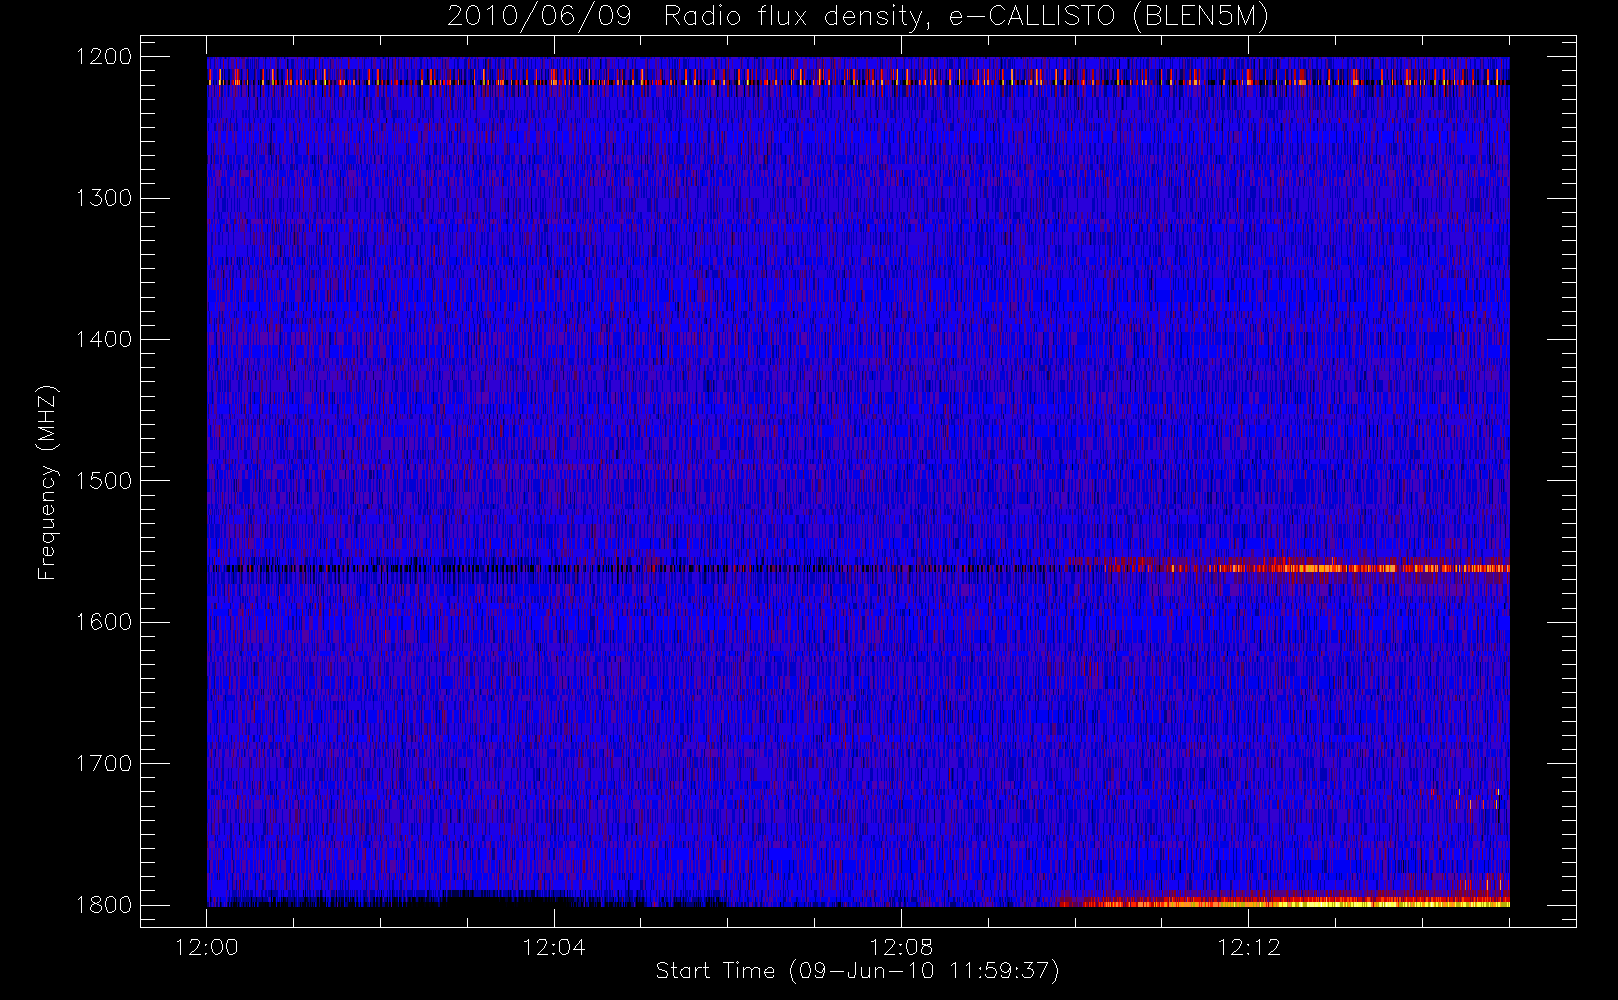Click the 1600 frequency tick label
Viewport: 1618px width, 1000px height.
[104, 622]
